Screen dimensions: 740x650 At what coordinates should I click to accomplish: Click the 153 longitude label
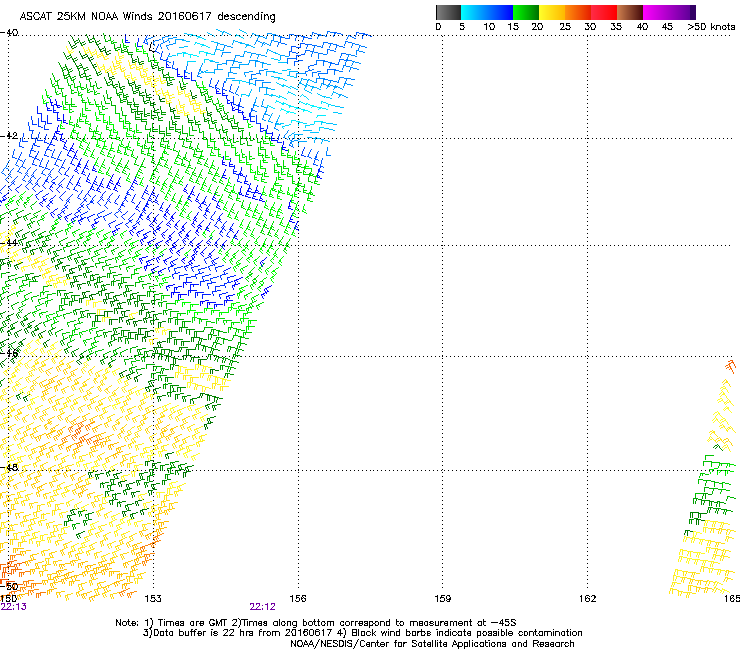pyautogui.click(x=153, y=599)
